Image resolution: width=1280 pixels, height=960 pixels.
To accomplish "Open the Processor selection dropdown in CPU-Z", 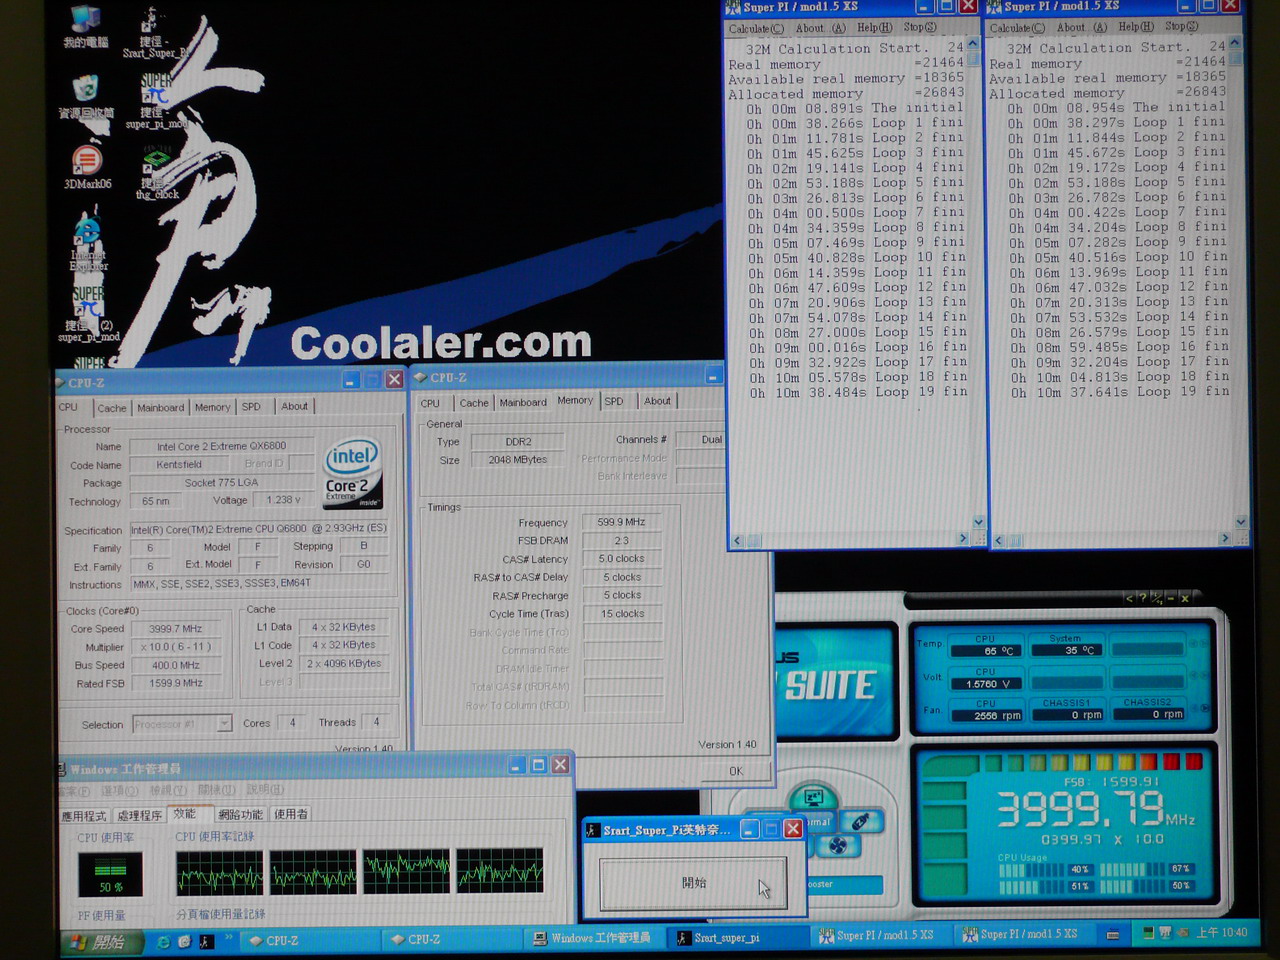I will [x=224, y=723].
